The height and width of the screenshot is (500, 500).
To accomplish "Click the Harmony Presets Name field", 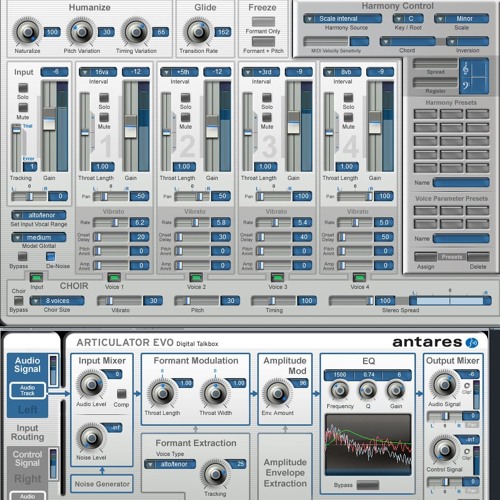I will (x=461, y=182).
